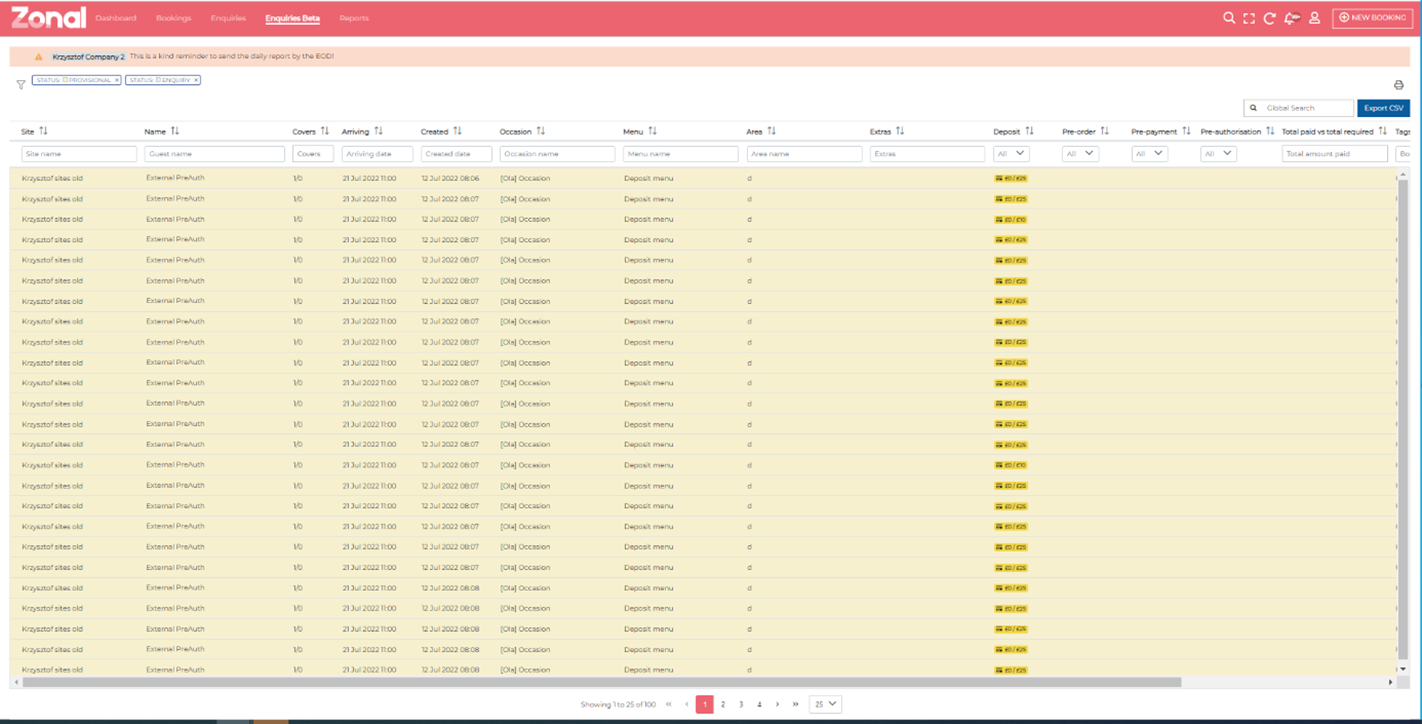Open the notifications bell
This screenshot has width=1422, height=724.
[1291, 18]
